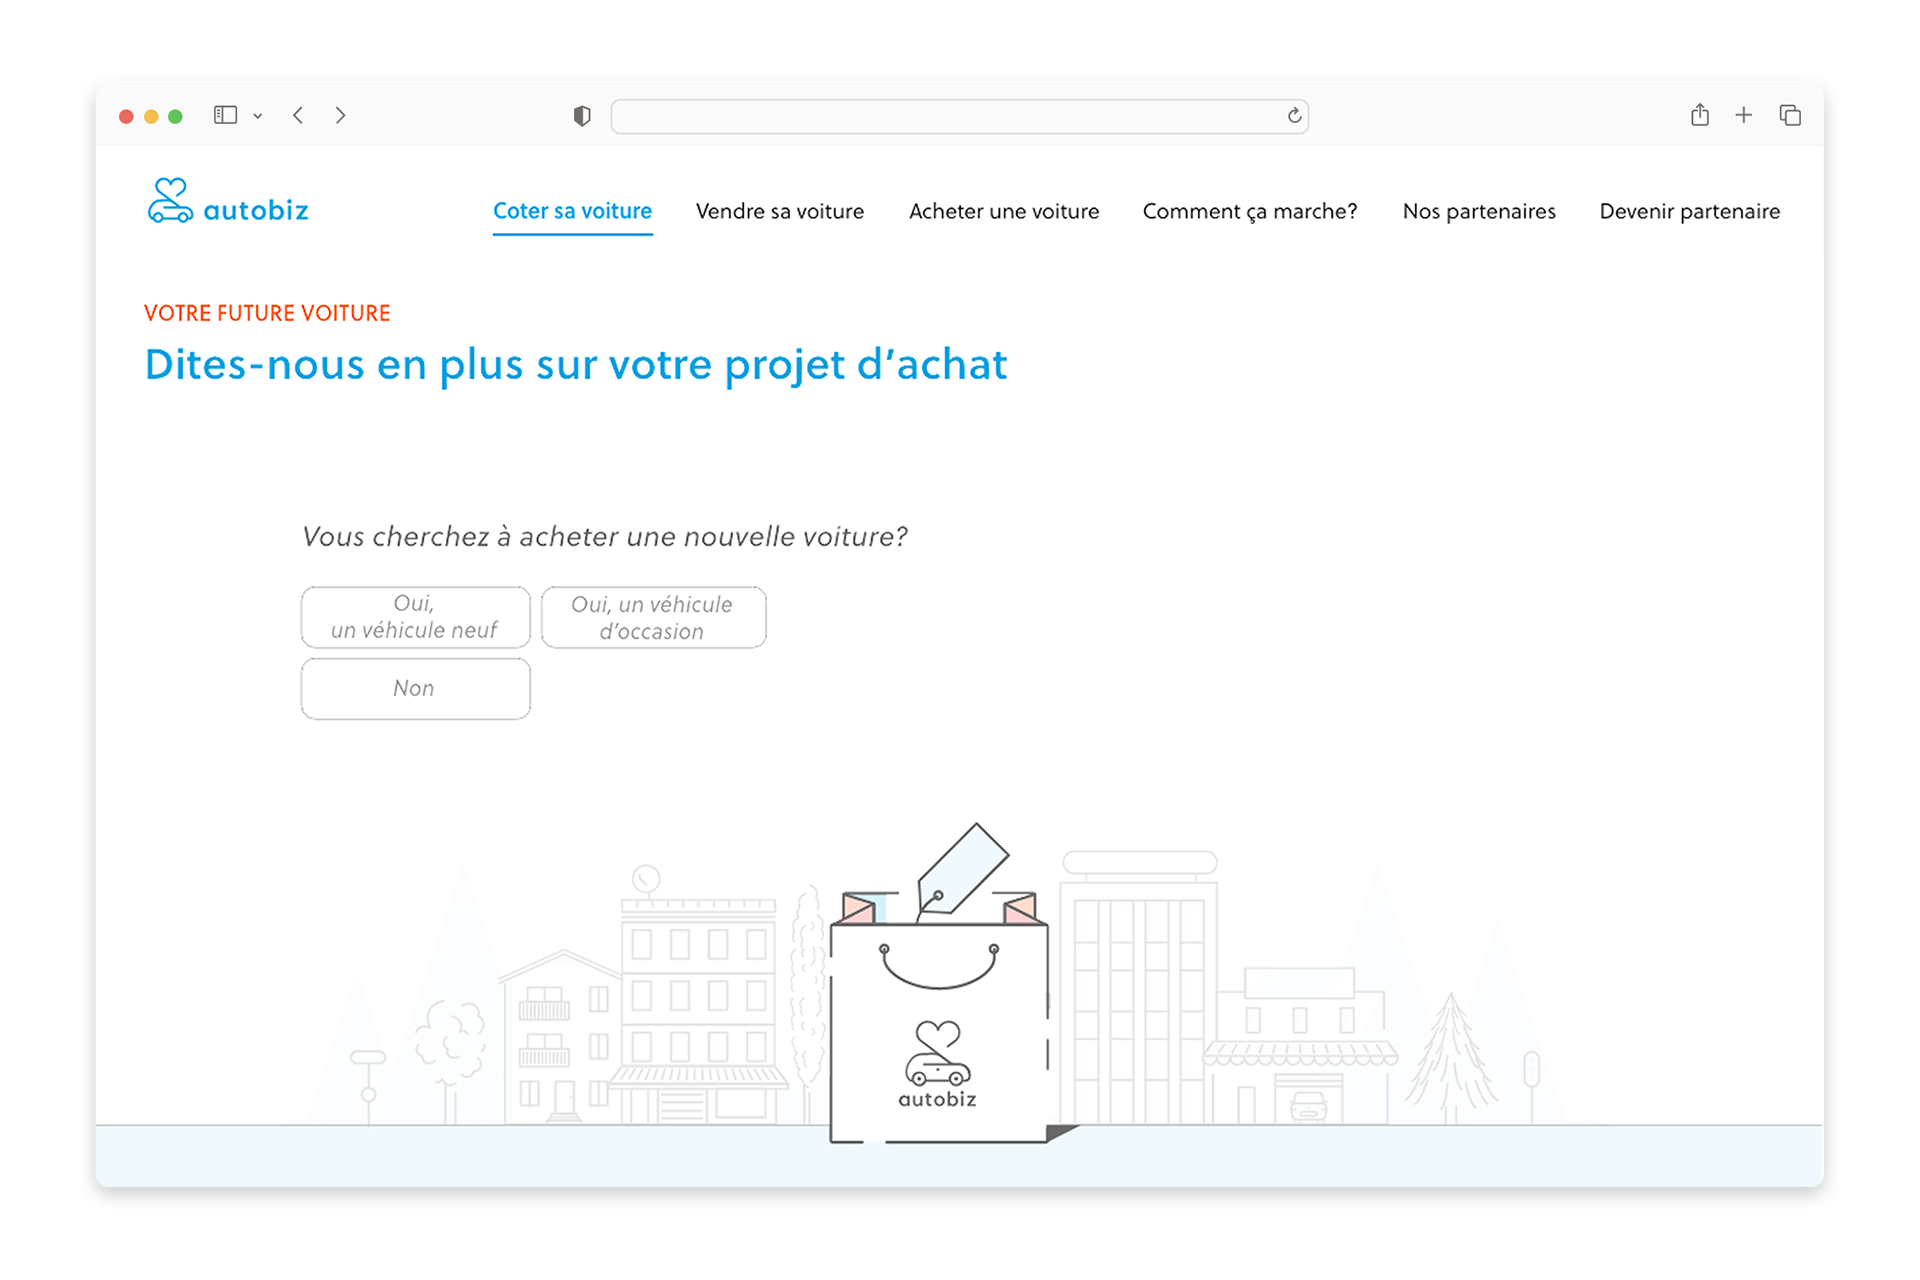Toggle the Safari sidebar icon
The height and width of the screenshot is (1280, 1920).
(225, 116)
